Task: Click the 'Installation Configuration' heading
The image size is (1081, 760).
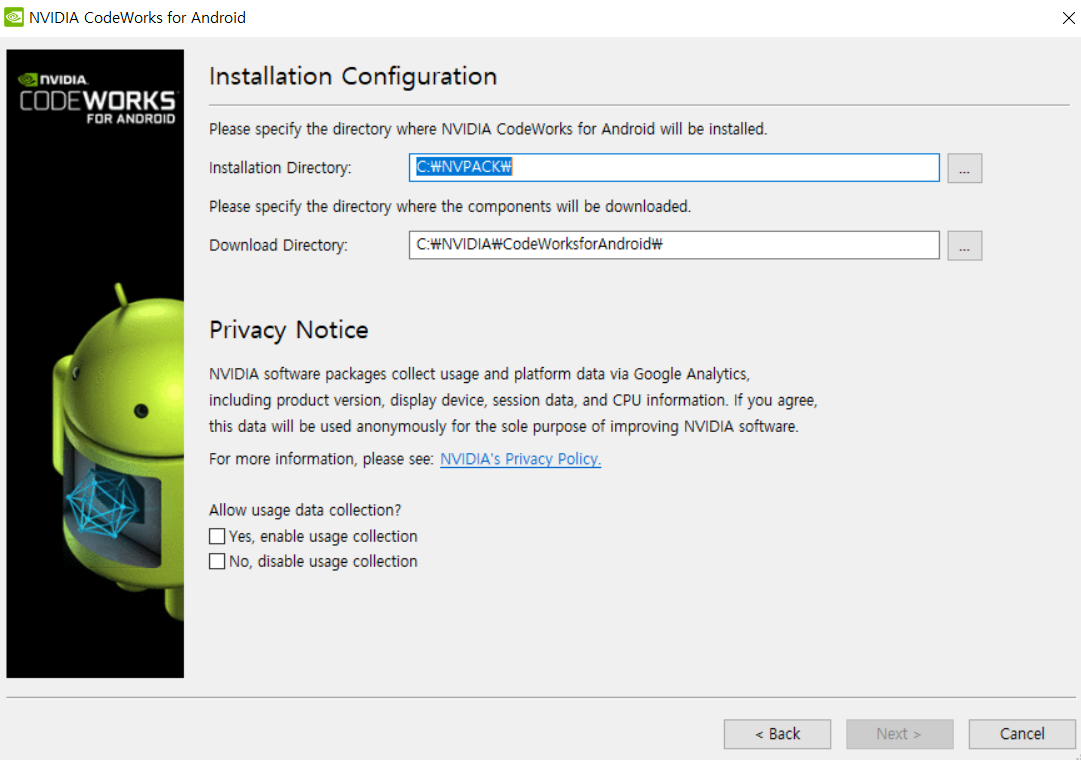Action: [x=353, y=77]
